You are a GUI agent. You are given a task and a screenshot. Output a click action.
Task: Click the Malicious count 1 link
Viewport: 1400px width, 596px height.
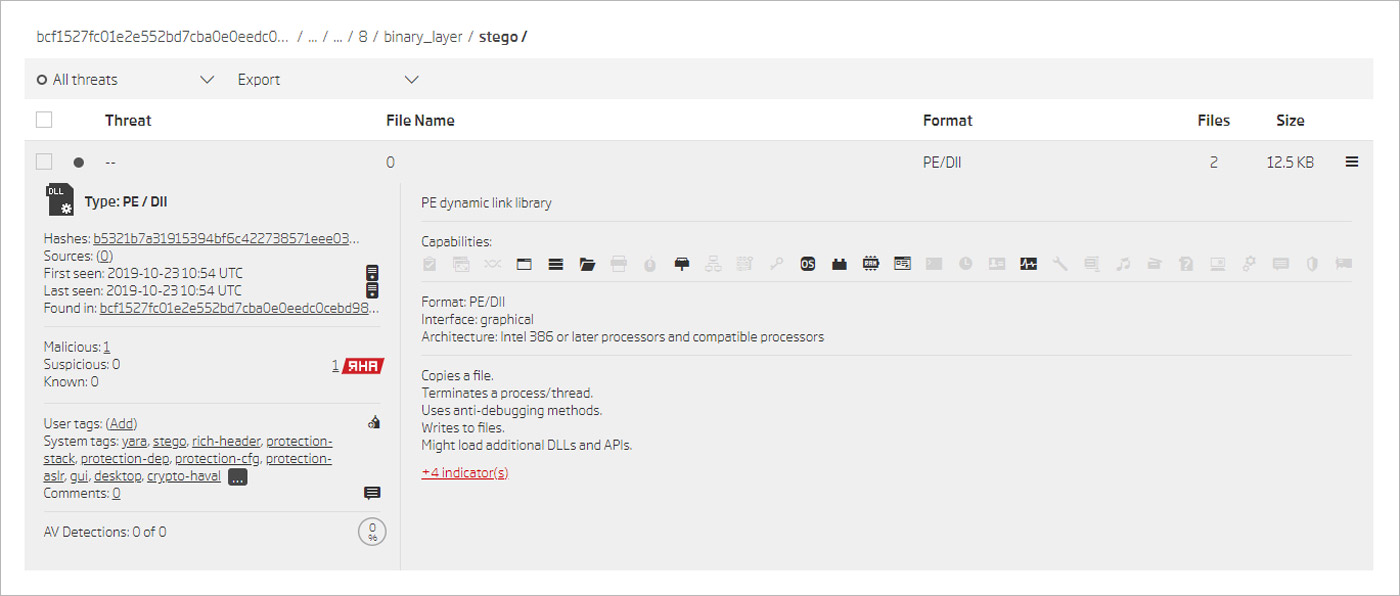click(107, 347)
